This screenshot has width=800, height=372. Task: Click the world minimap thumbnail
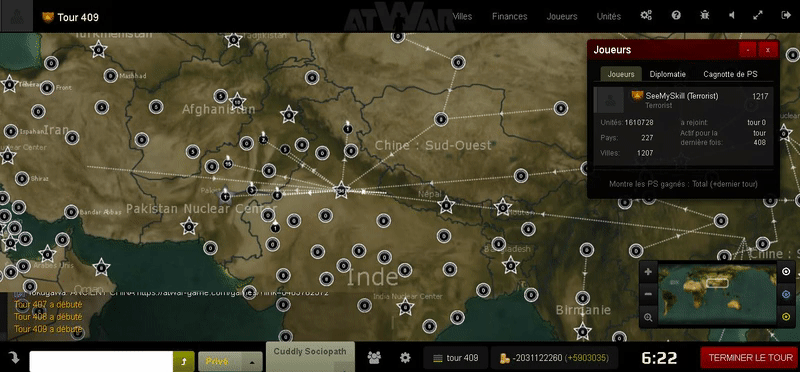[x=716, y=293]
